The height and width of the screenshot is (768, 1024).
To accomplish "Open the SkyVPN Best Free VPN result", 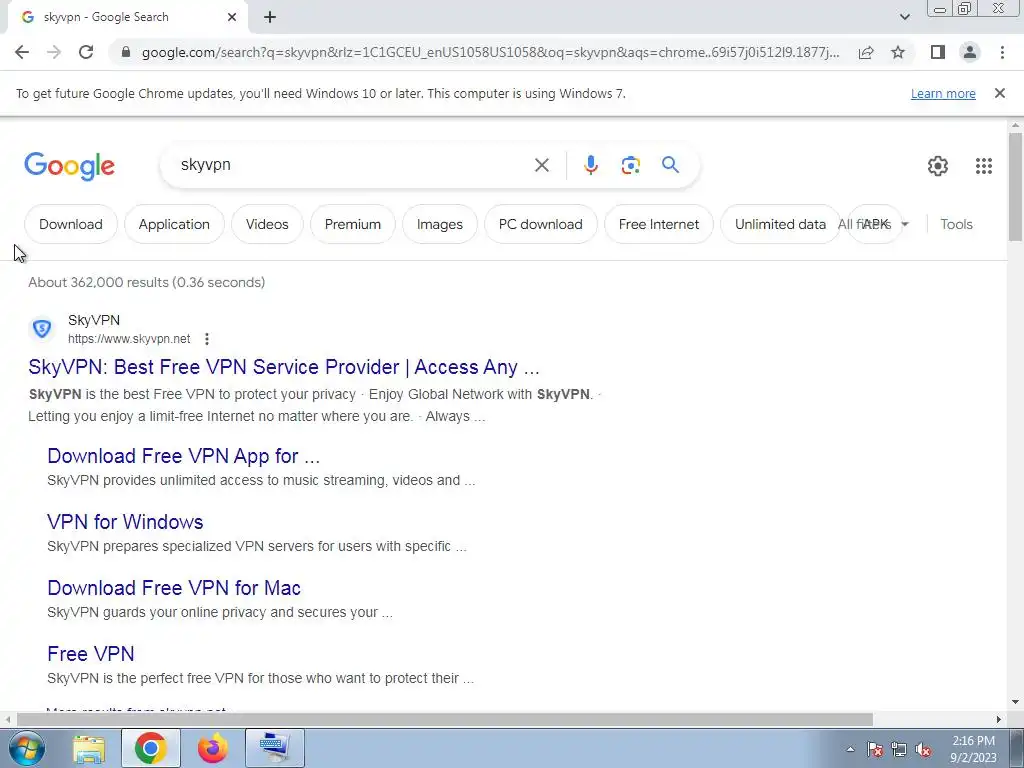I will point(283,367).
